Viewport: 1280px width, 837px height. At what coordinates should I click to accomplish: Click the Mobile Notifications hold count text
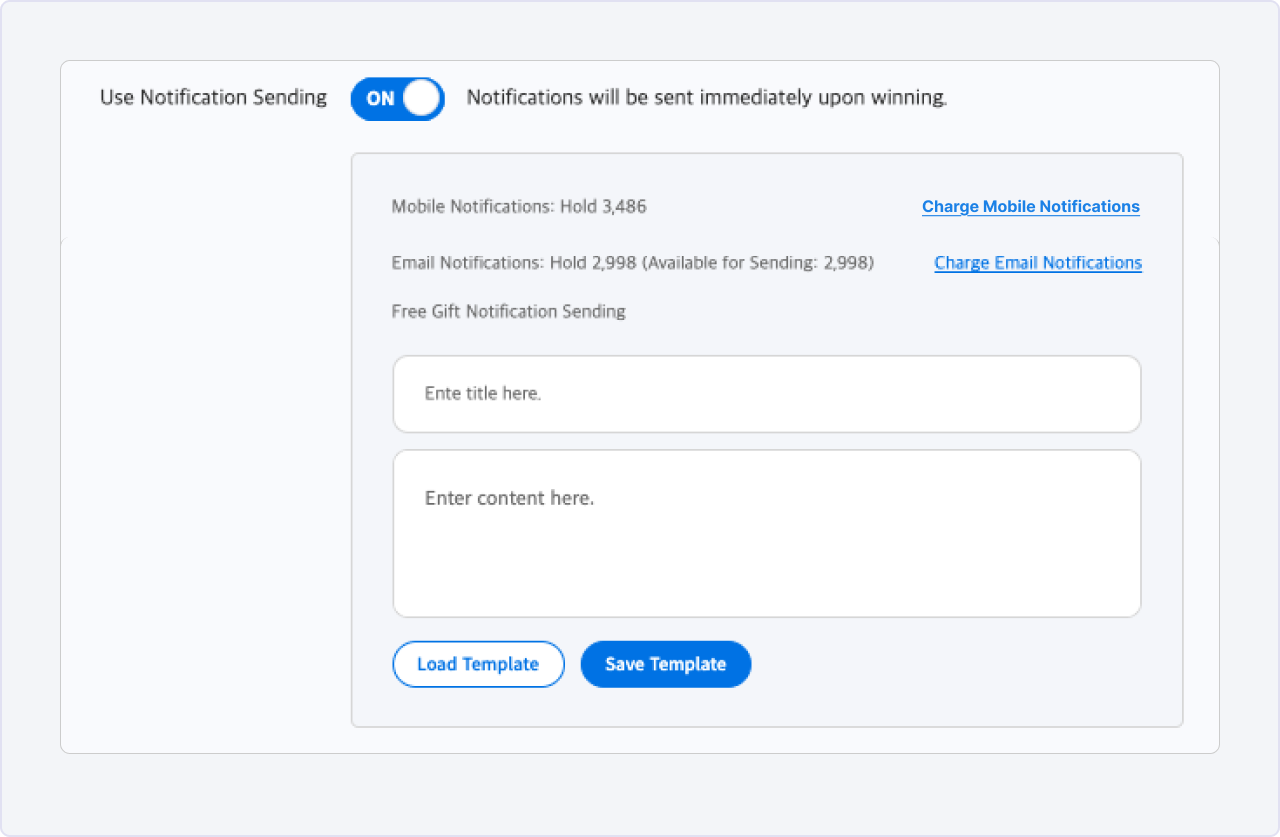click(x=519, y=207)
